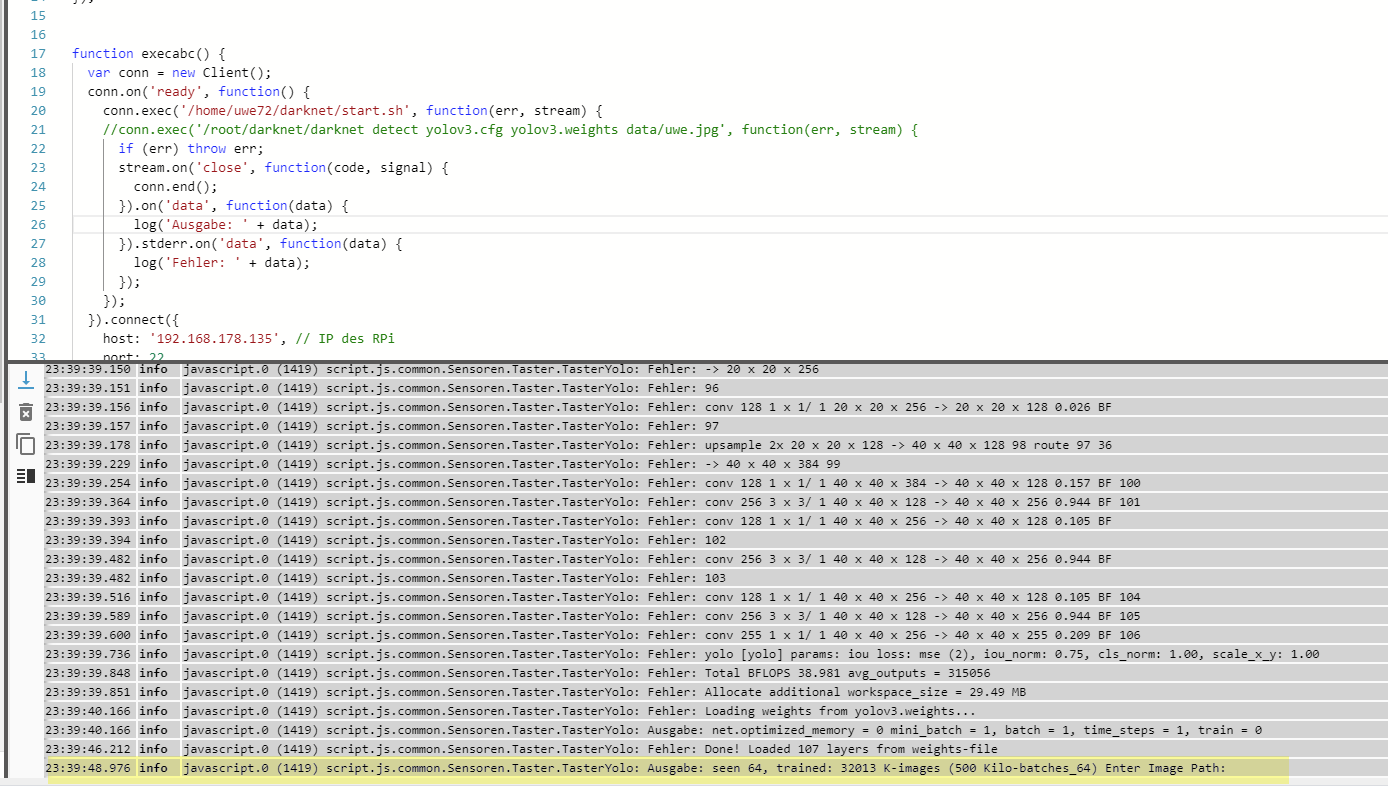The width and height of the screenshot is (1388, 804).
Task: Click timestamp 23:39:39.851 in the log
Action: click(88, 692)
